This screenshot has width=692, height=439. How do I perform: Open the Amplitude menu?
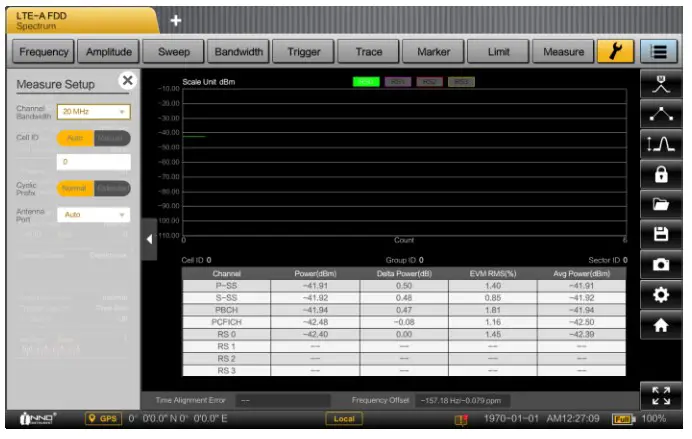point(109,52)
